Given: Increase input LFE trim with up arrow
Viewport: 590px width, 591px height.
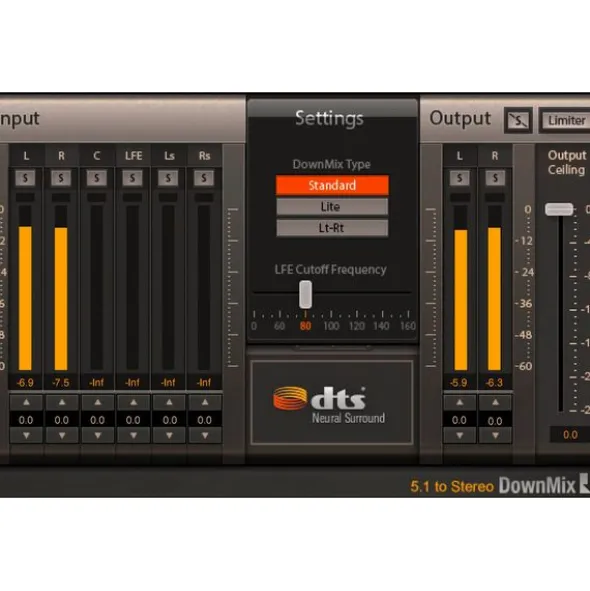Looking at the screenshot, I should 133,403.
